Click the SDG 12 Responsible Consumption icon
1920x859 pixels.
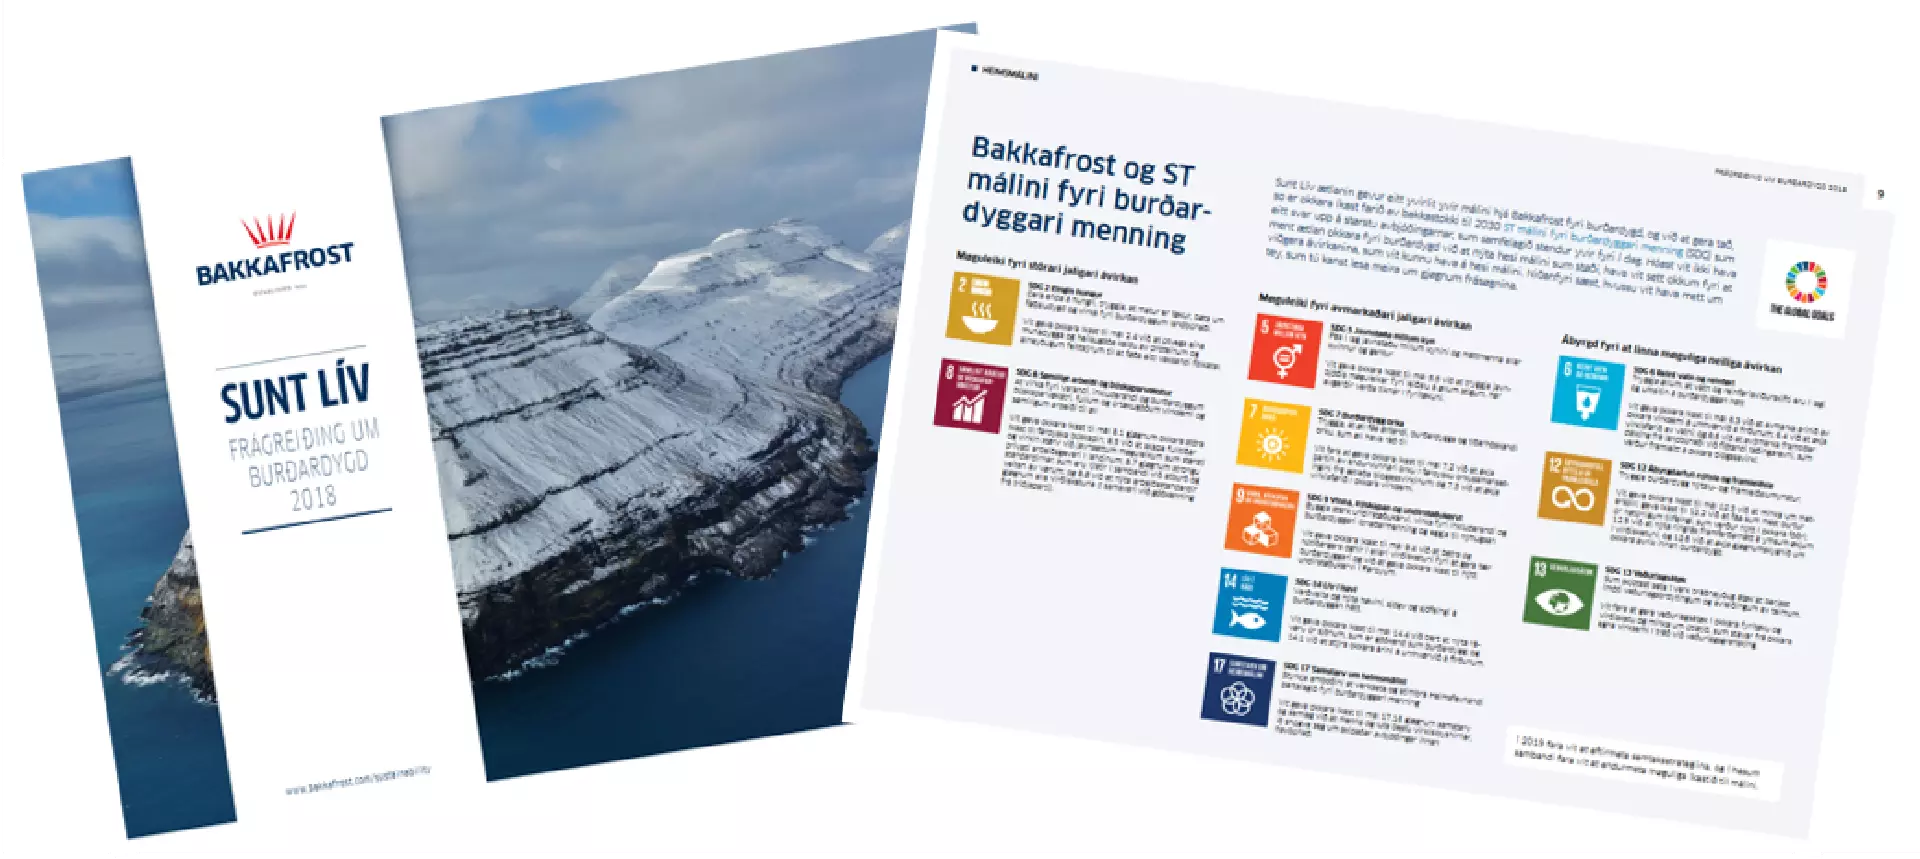pos(1575,487)
